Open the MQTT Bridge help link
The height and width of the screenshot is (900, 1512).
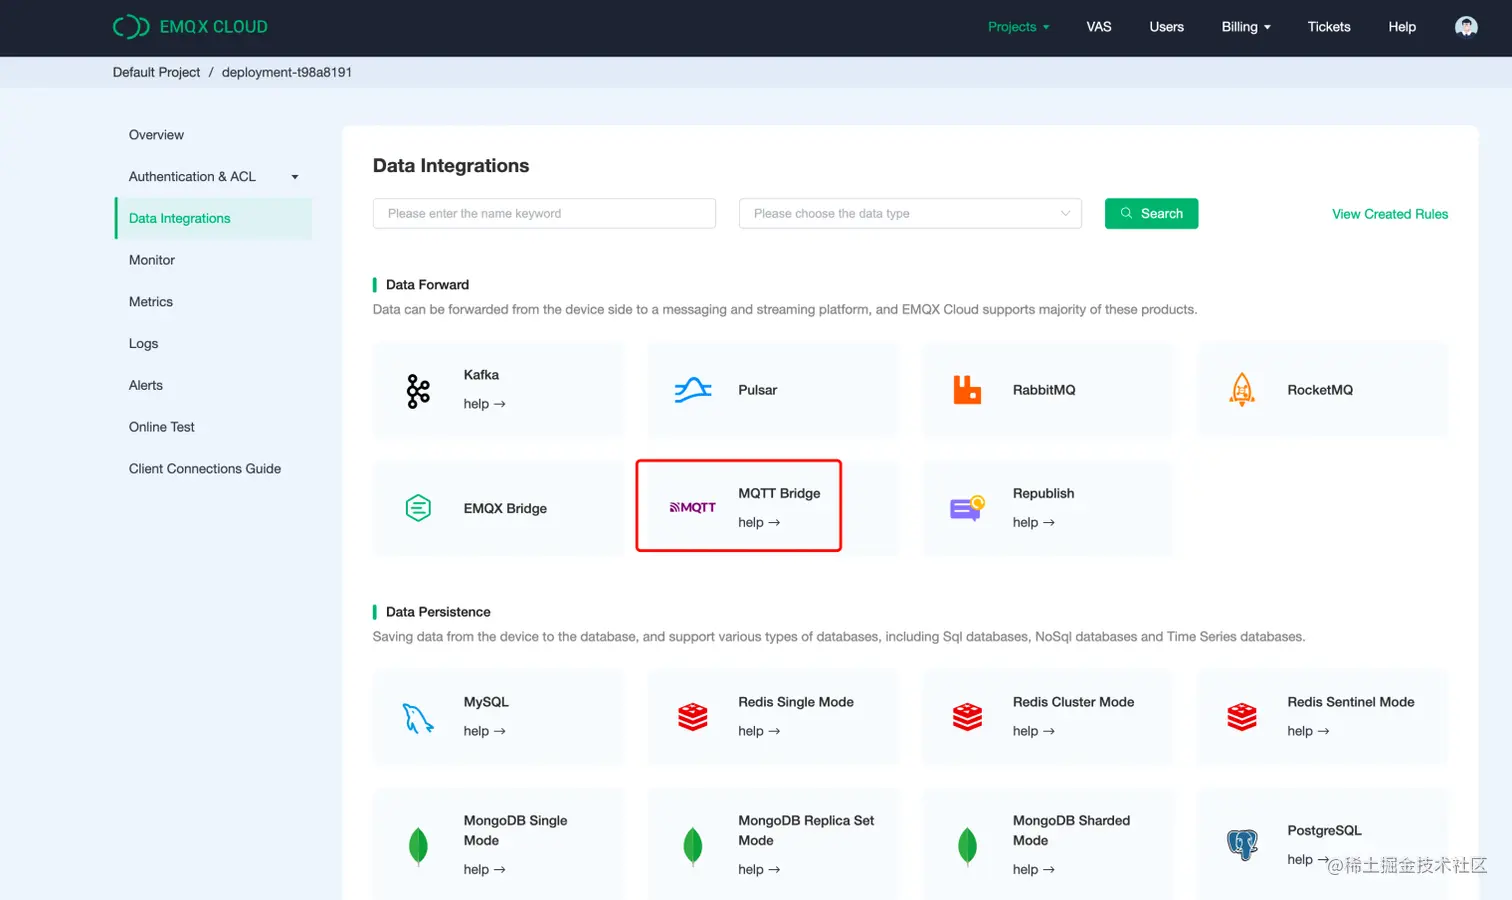point(759,522)
